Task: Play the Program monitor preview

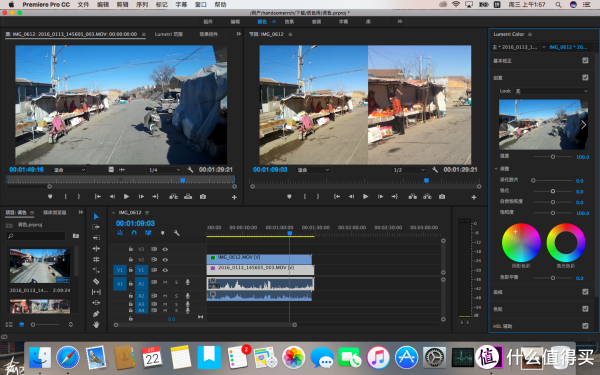Action: [x=365, y=197]
